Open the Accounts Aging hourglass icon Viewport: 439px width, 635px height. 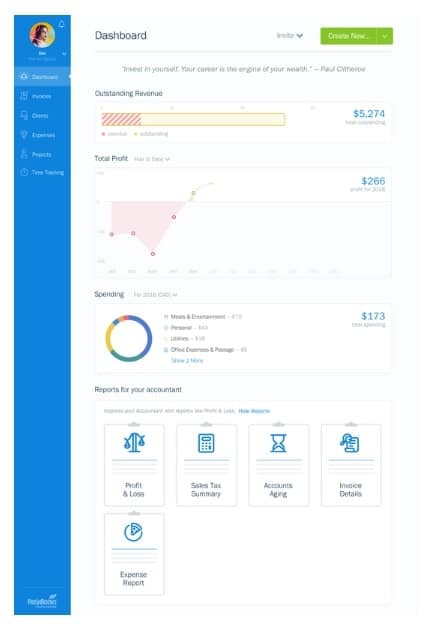279,443
